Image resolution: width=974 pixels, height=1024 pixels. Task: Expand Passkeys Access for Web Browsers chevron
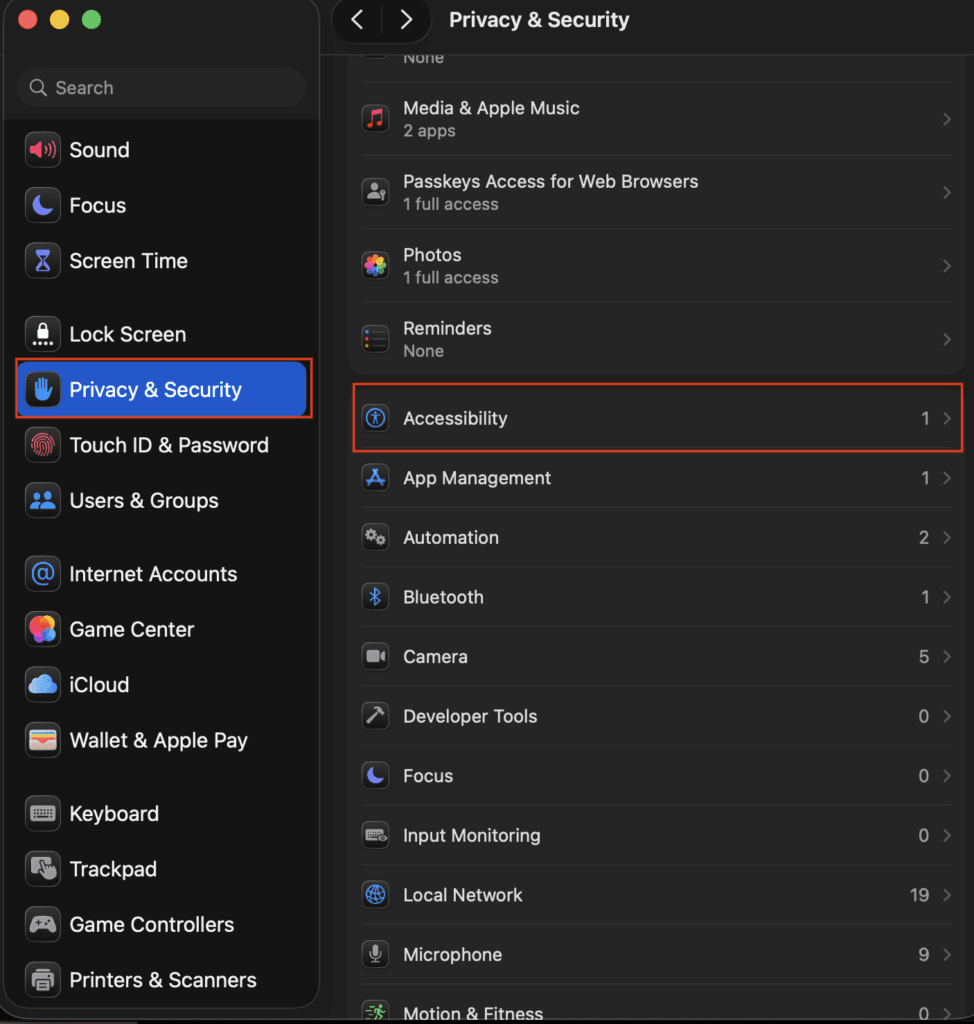coord(947,192)
